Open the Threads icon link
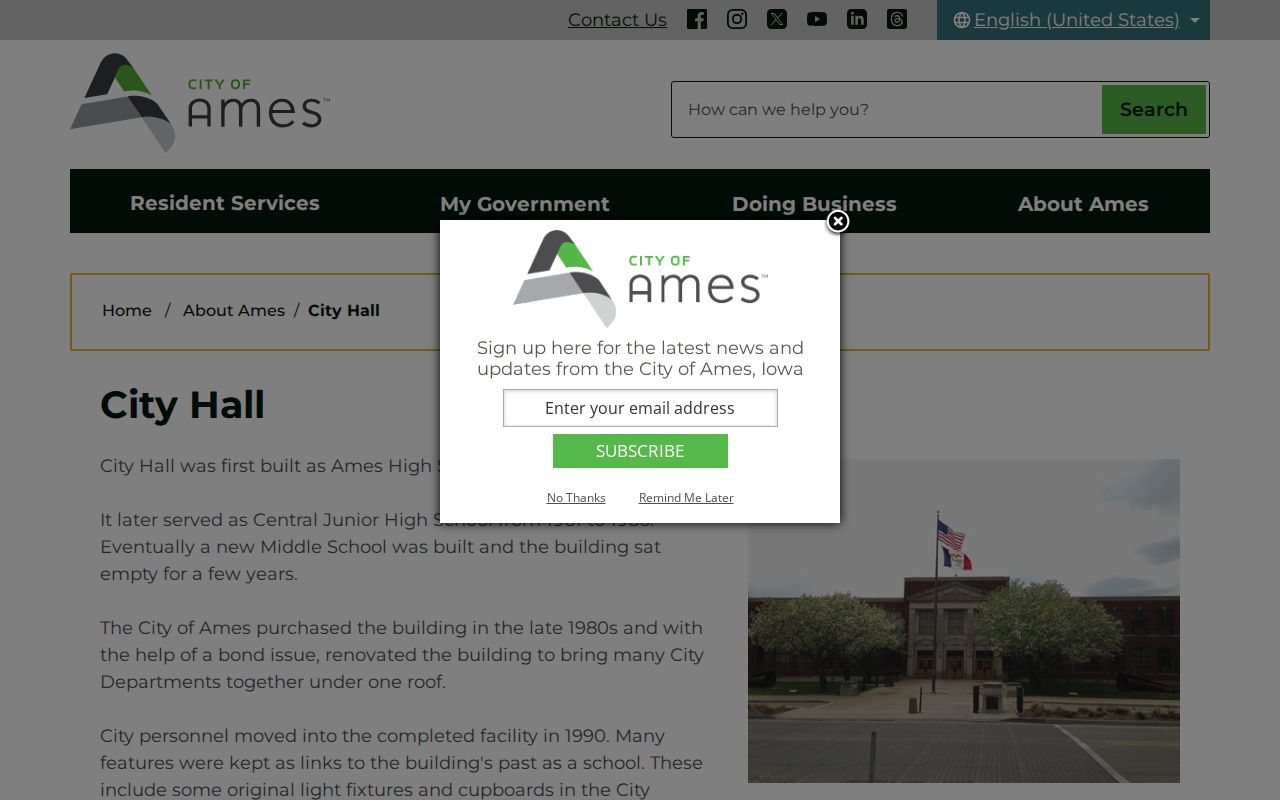Viewport: 1280px width, 800px height. pyautogui.click(x=897, y=19)
